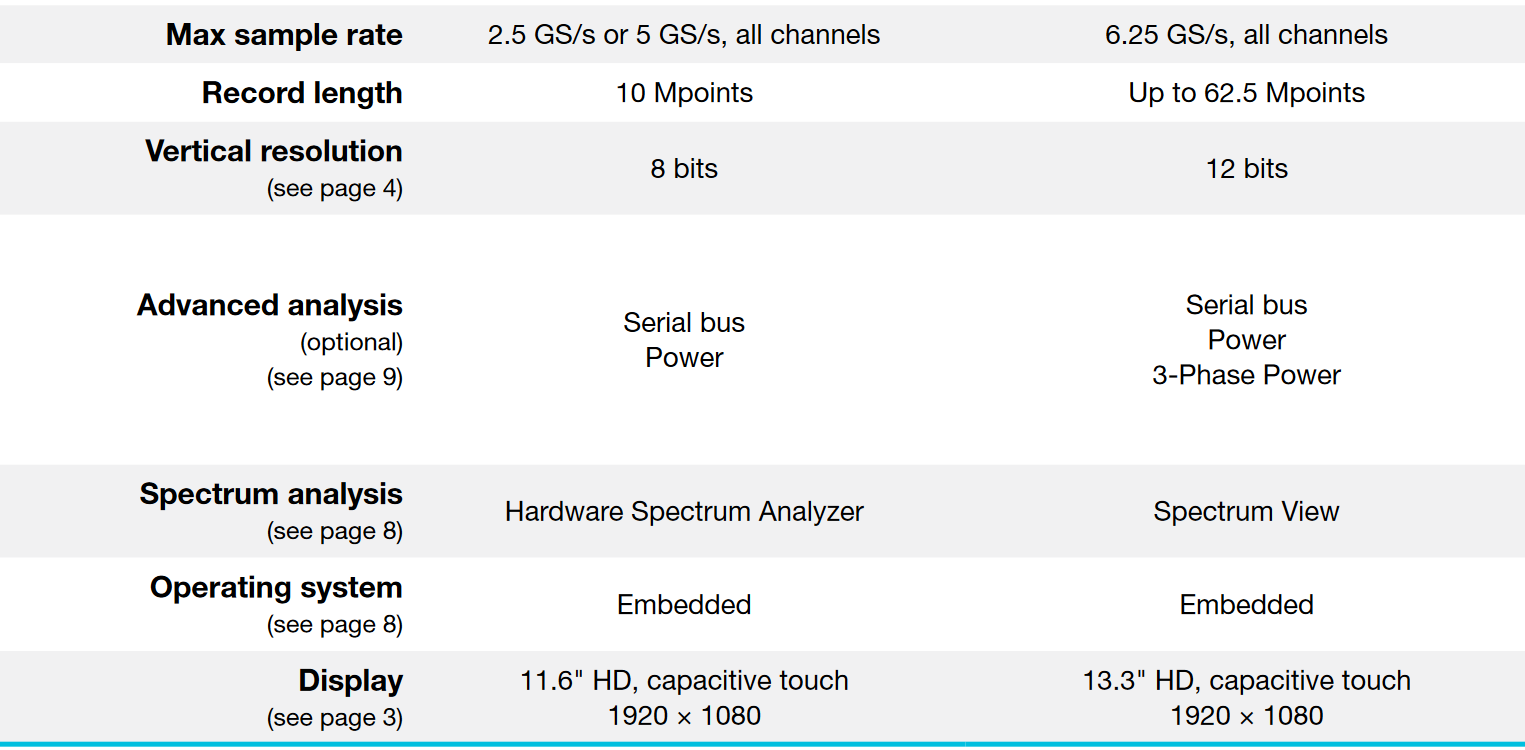The height and width of the screenshot is (750, 1525).
Task: Click the "Vertical resolution" heading
Action: [x=274, y=151]
